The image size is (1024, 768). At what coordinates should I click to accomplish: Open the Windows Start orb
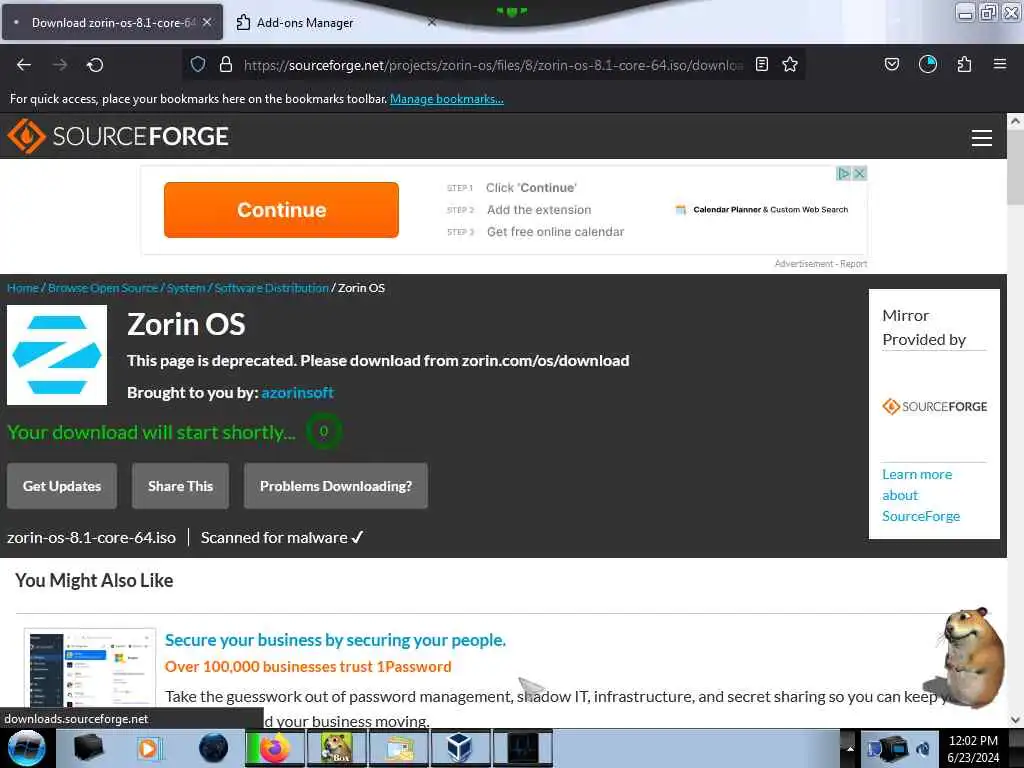[x=26, y=748]
